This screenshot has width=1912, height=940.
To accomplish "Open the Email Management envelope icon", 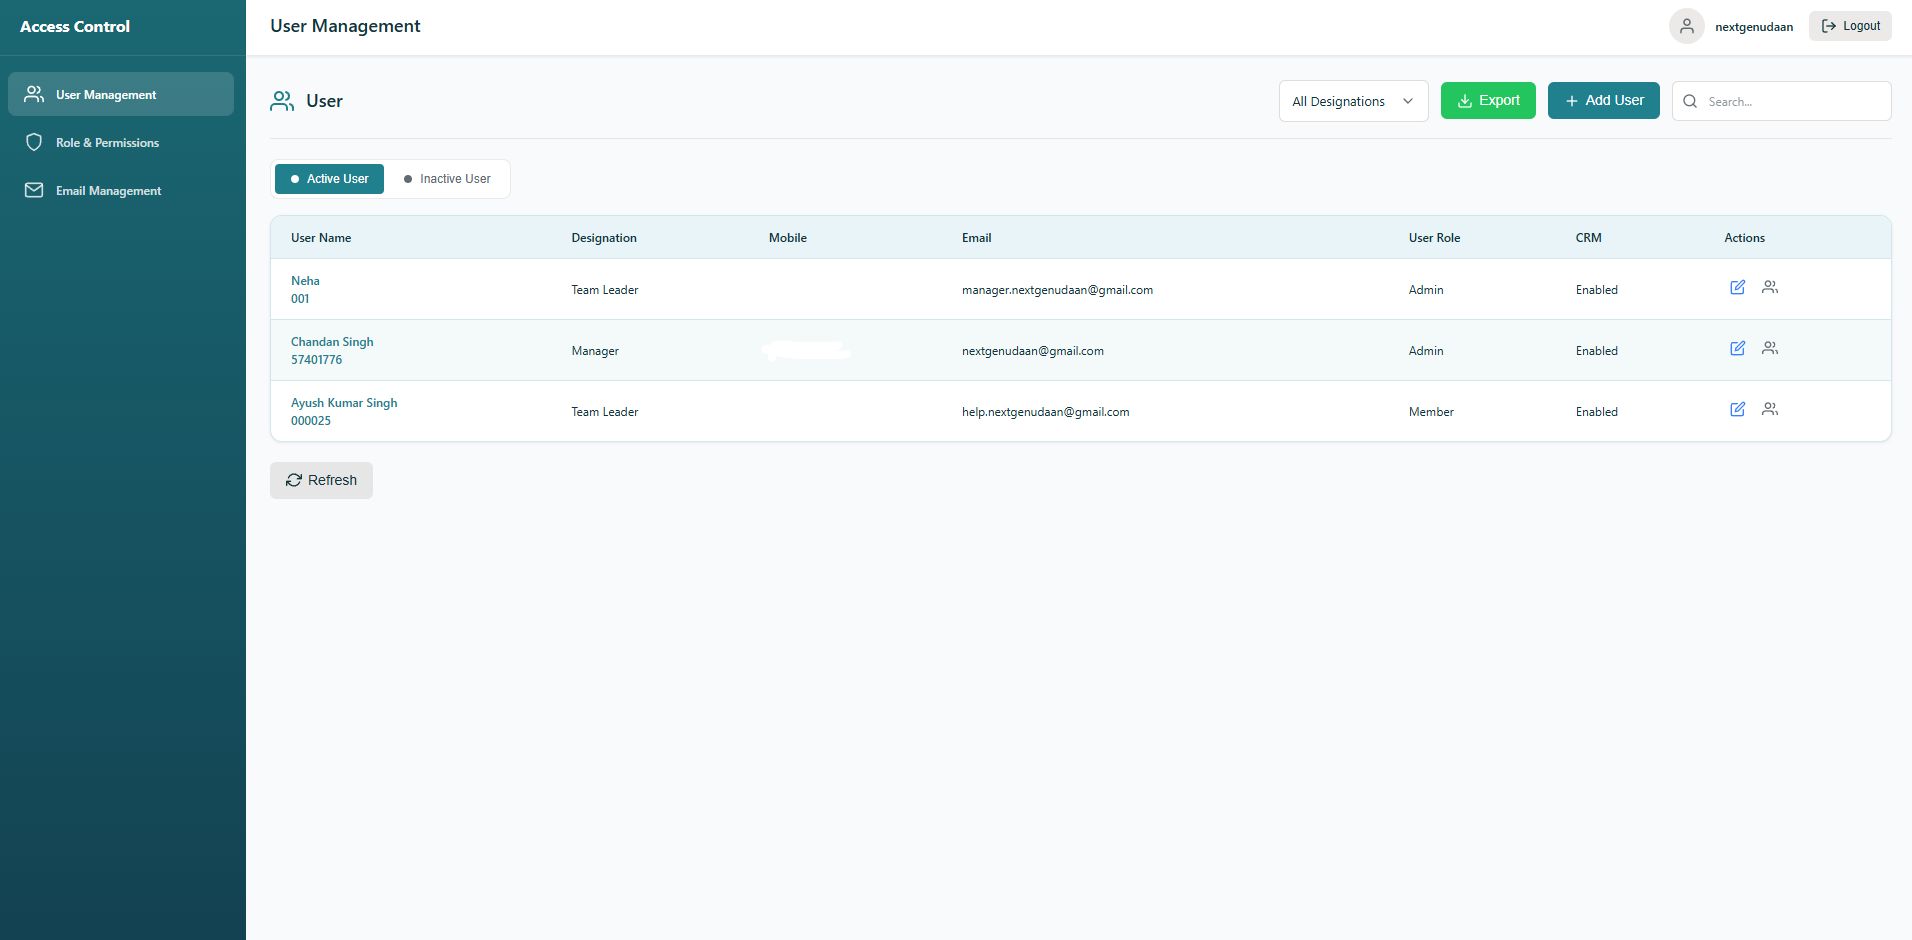I will pyautogui.click(x=35, y=190).
